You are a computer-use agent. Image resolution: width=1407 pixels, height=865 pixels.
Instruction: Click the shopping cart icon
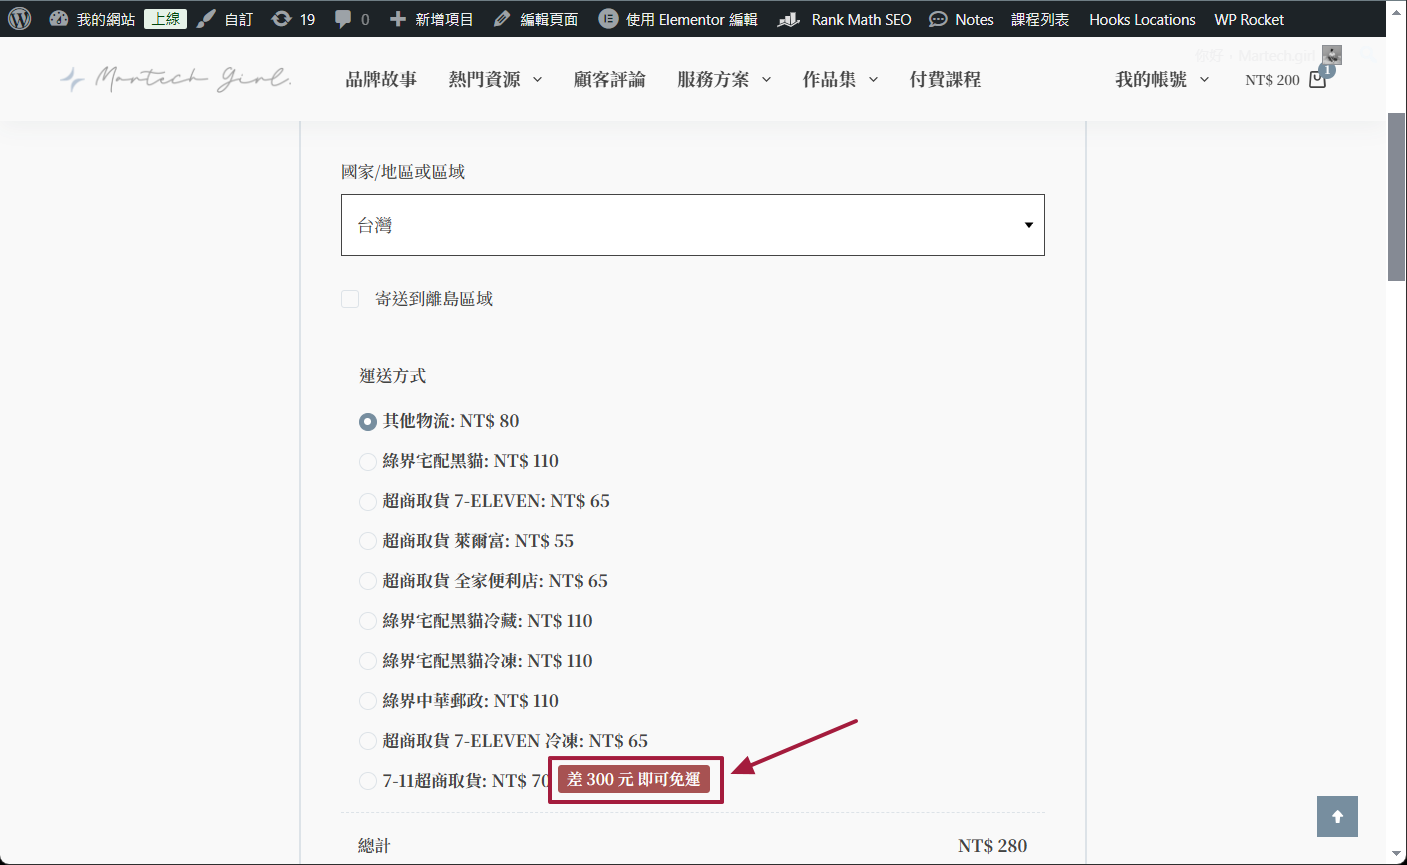pyautogui.click(x=1317, y=80)
